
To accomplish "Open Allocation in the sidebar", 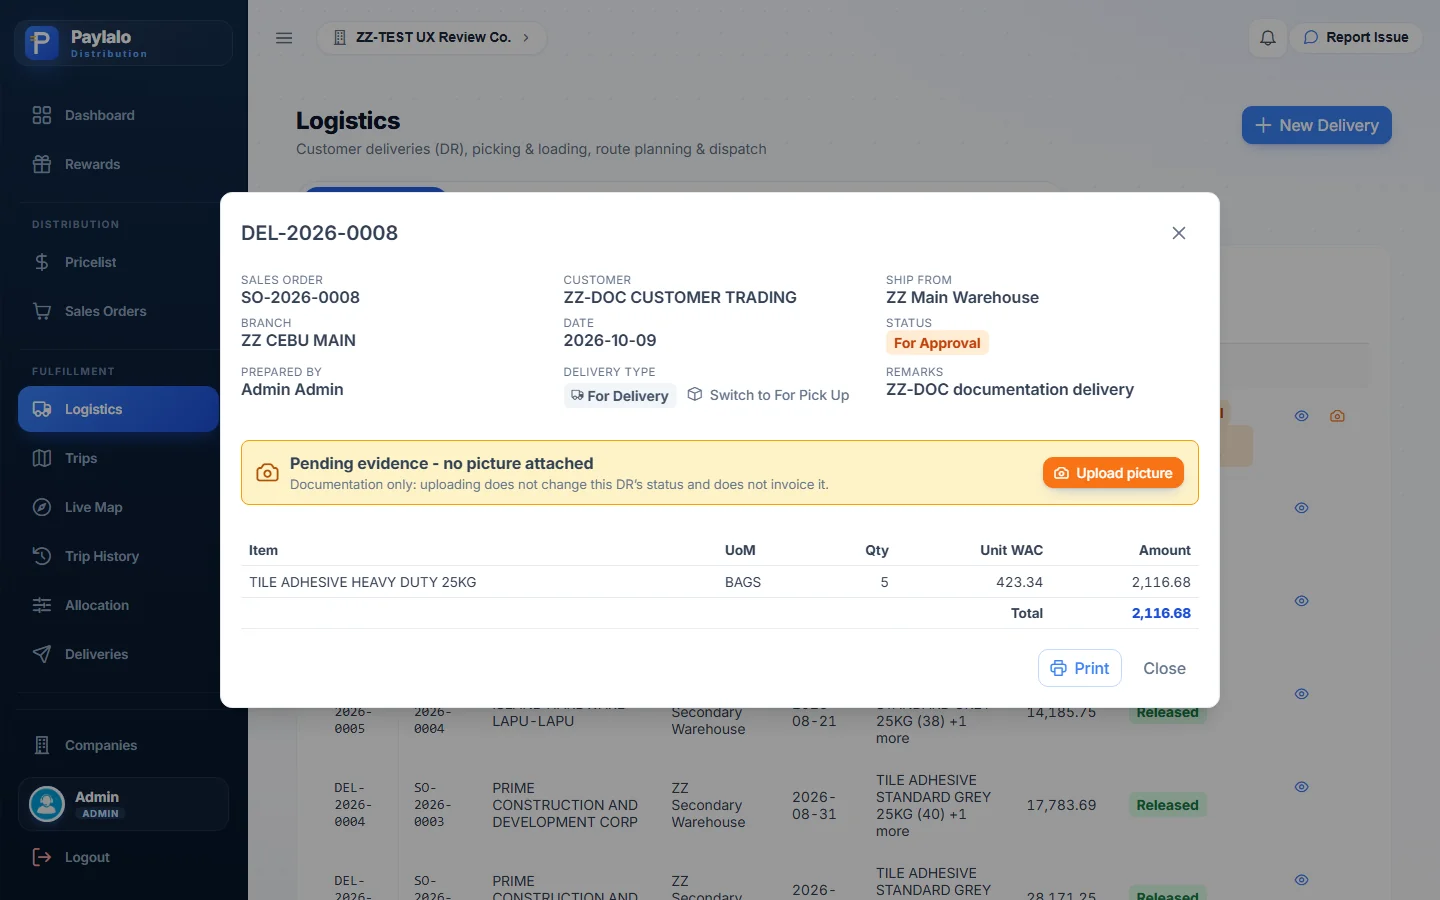I will pos(118,605).
